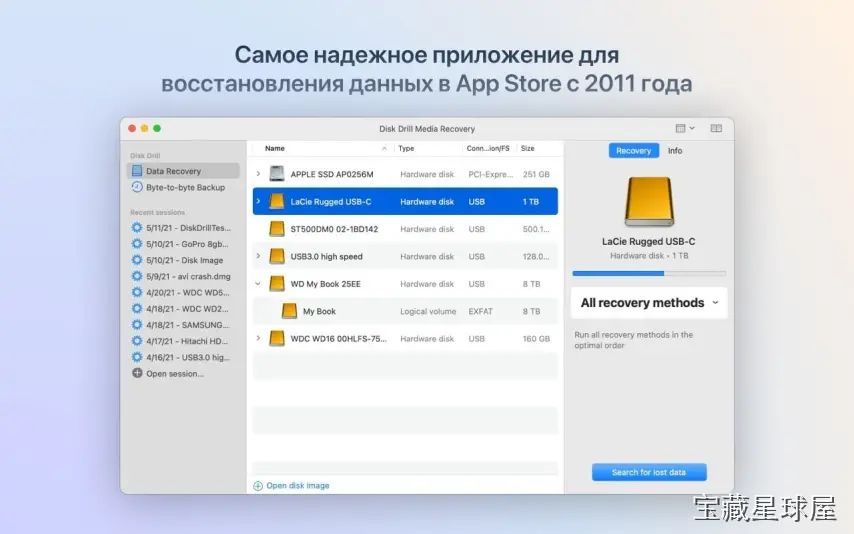Open session gear icon 5/9/21 - avi crash.dmg
The image size is (854, 534).
[x=137, y=276]
